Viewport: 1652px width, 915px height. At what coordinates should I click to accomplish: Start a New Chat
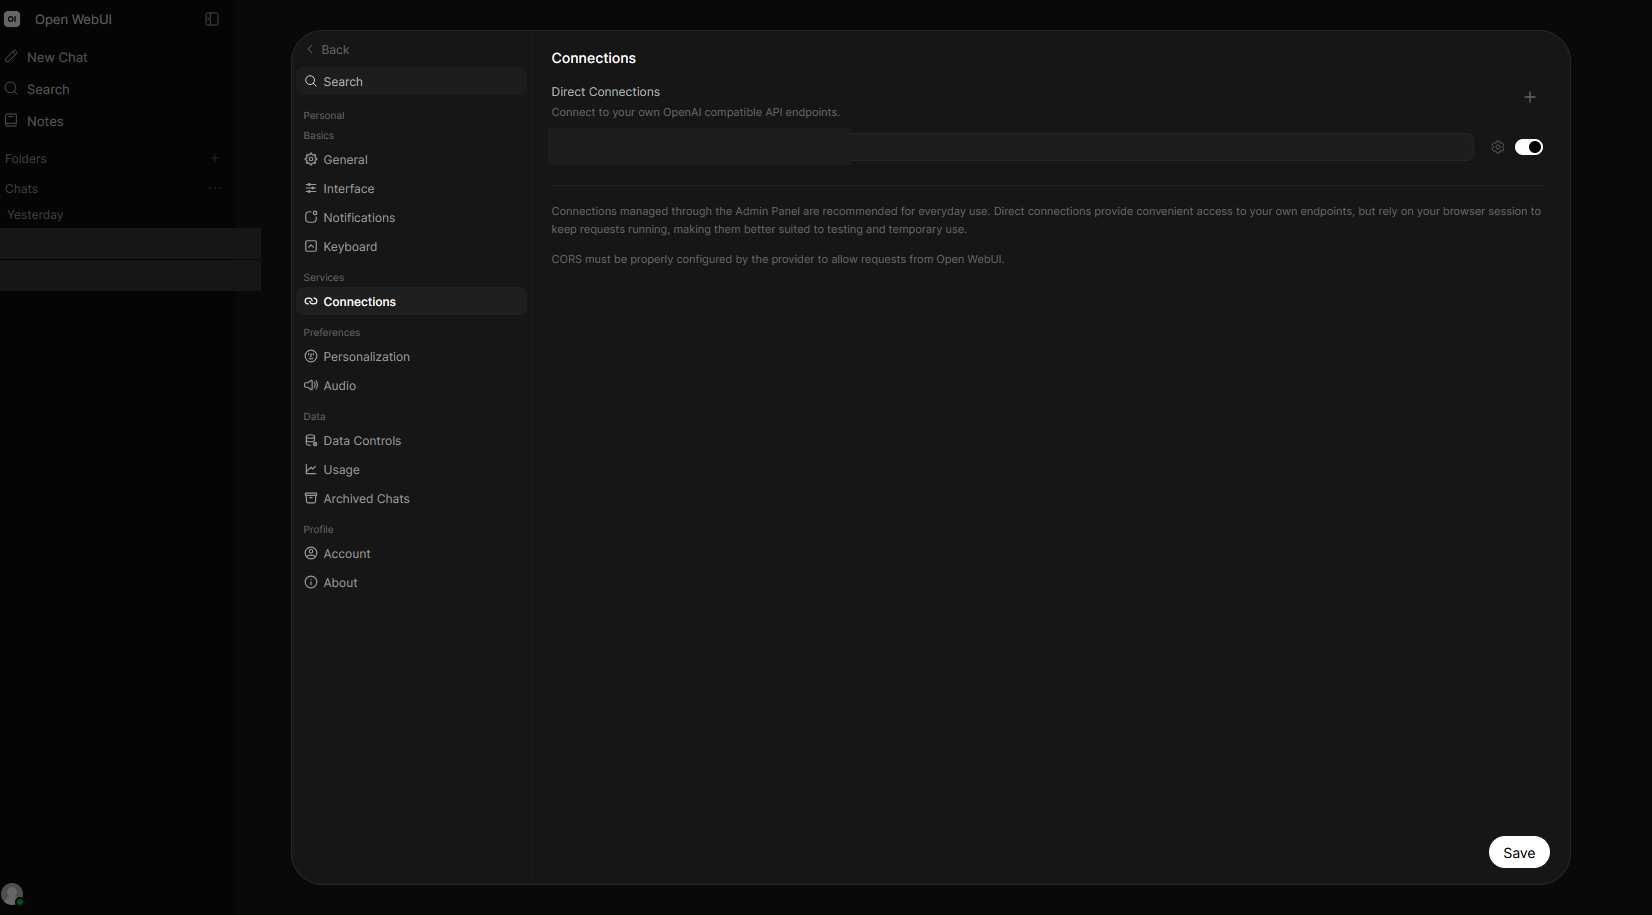pyautogui.click(x=57, y=57)
